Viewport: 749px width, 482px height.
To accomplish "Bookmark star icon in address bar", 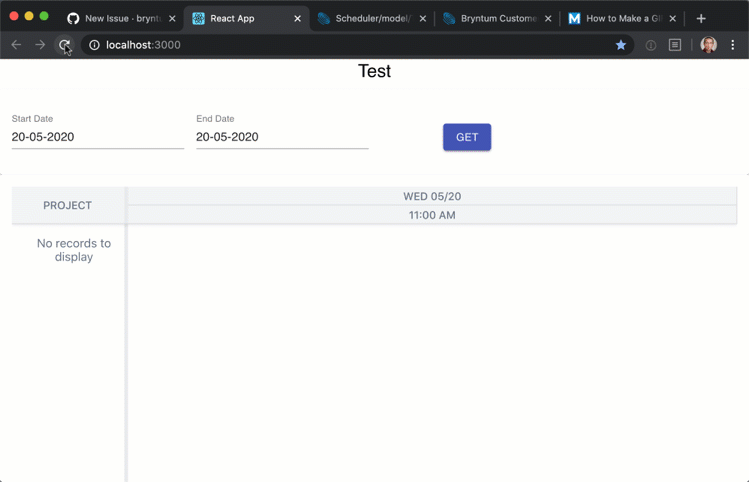I will tap(621, 45).
